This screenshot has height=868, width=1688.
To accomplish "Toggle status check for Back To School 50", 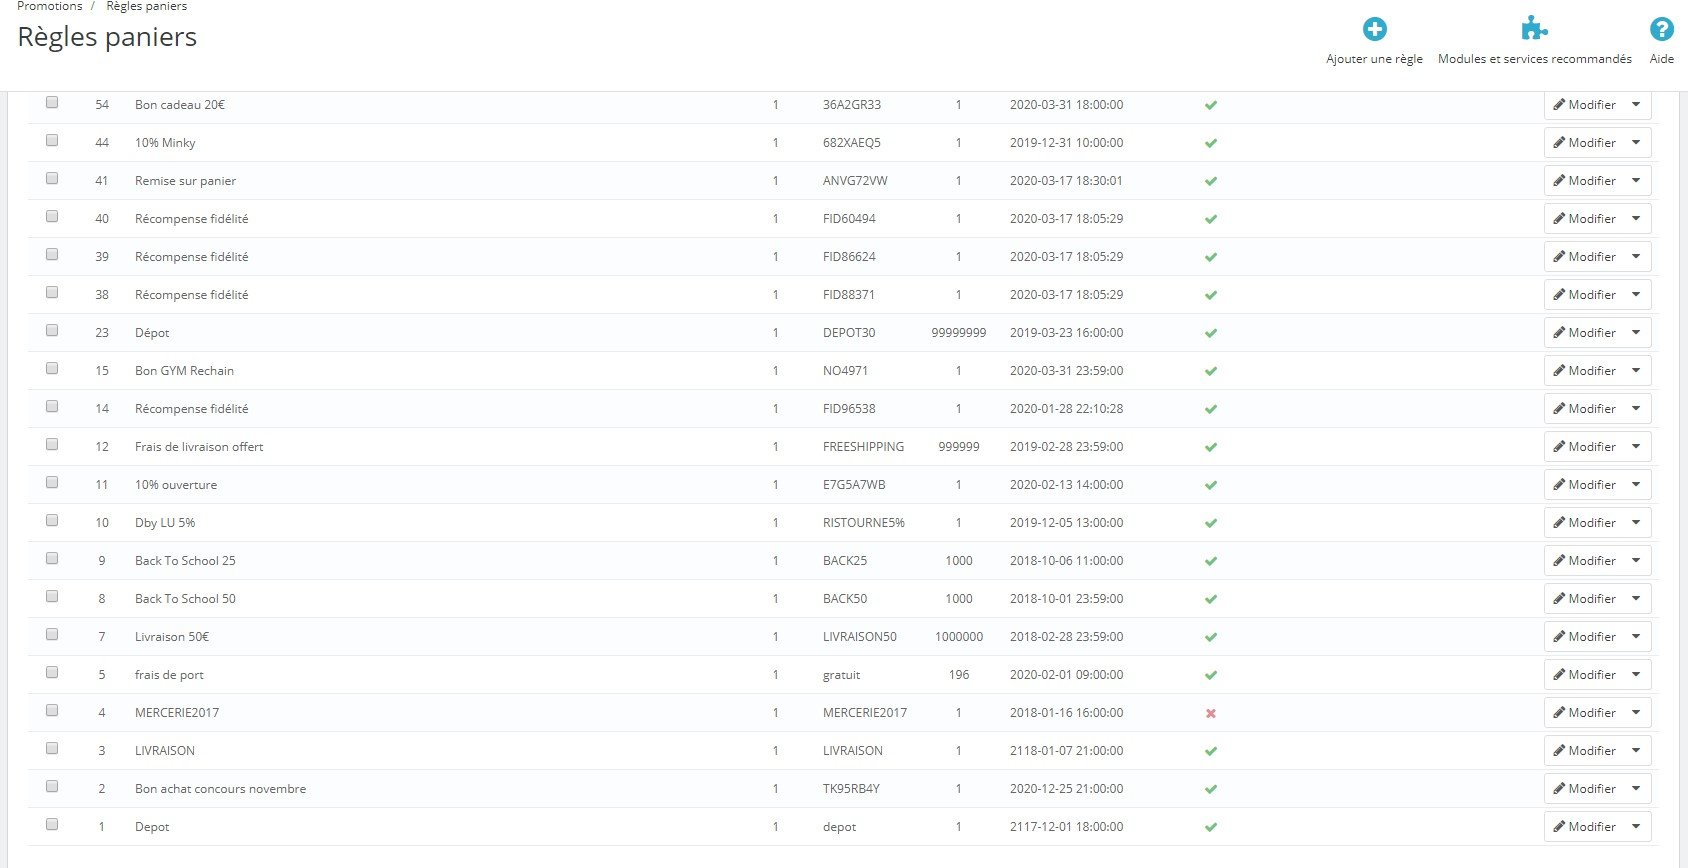I will [1211, 599].
